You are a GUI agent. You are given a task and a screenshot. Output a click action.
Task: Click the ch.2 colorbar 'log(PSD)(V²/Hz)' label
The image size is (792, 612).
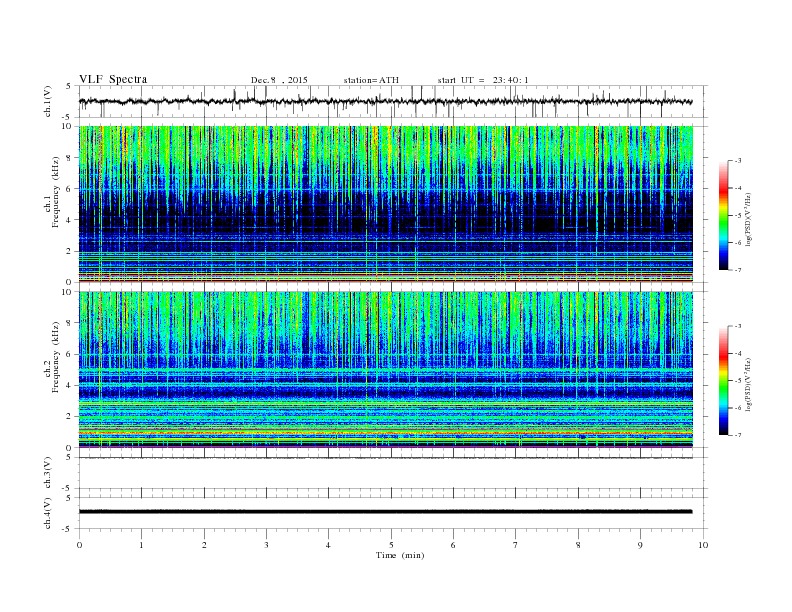tap(748, 384)
